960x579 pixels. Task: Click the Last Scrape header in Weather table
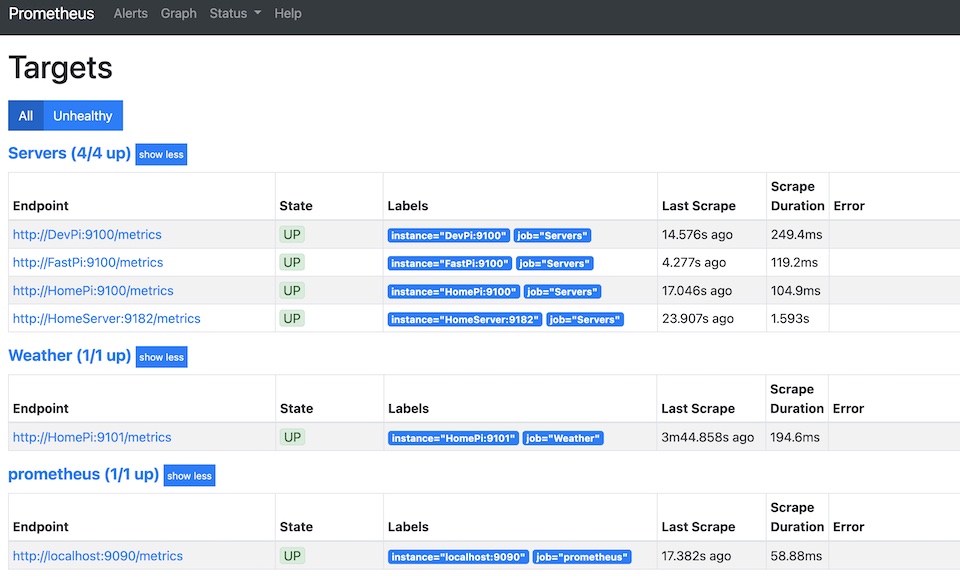click(698, 409)
